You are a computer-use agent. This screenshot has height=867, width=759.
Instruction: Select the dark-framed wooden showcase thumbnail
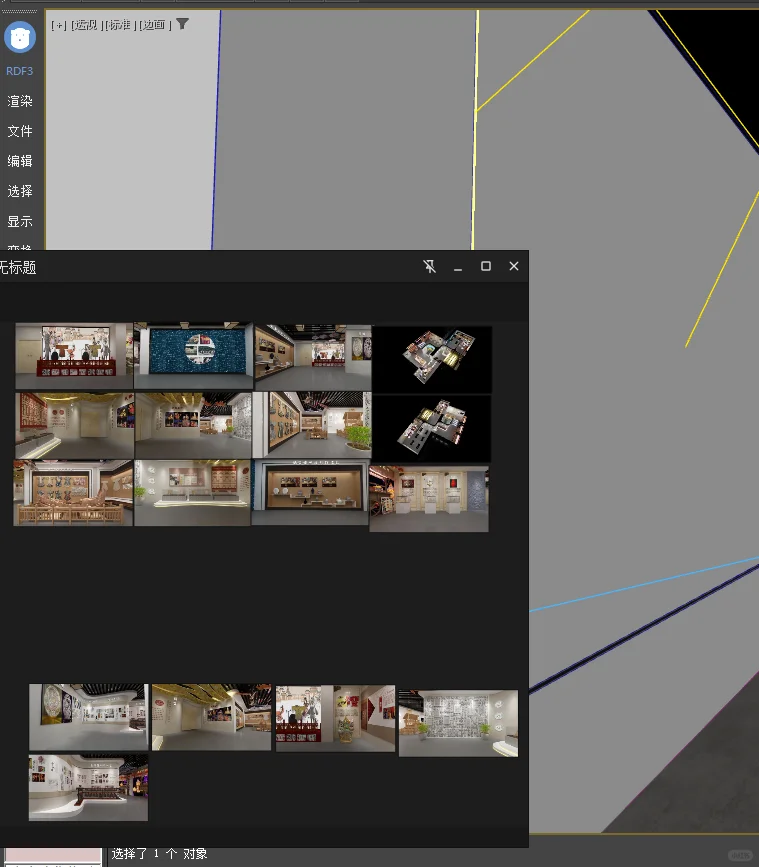coord(310,492)
